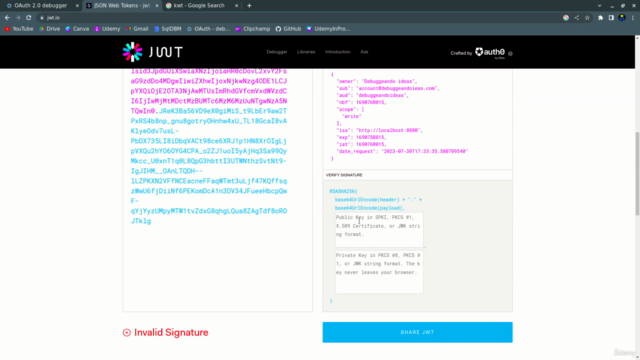Open the Canva bookmark
640x360 pixels.
pyautogui.click(x=77, y=29)
